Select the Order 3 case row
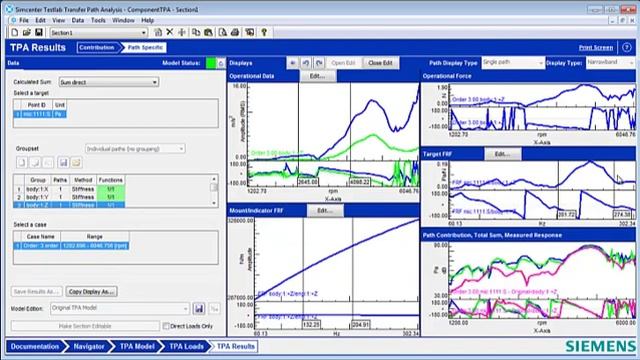The width and height of the screenshot is (640, 360). [x=71, y=246]
